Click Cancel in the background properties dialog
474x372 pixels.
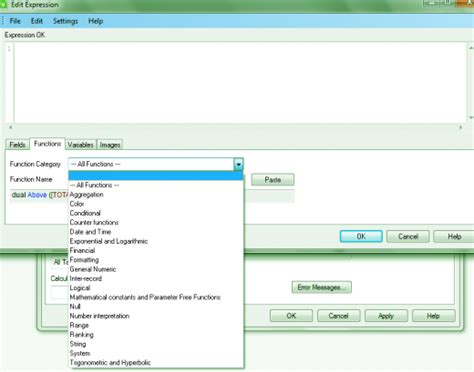tap(339, 316)
